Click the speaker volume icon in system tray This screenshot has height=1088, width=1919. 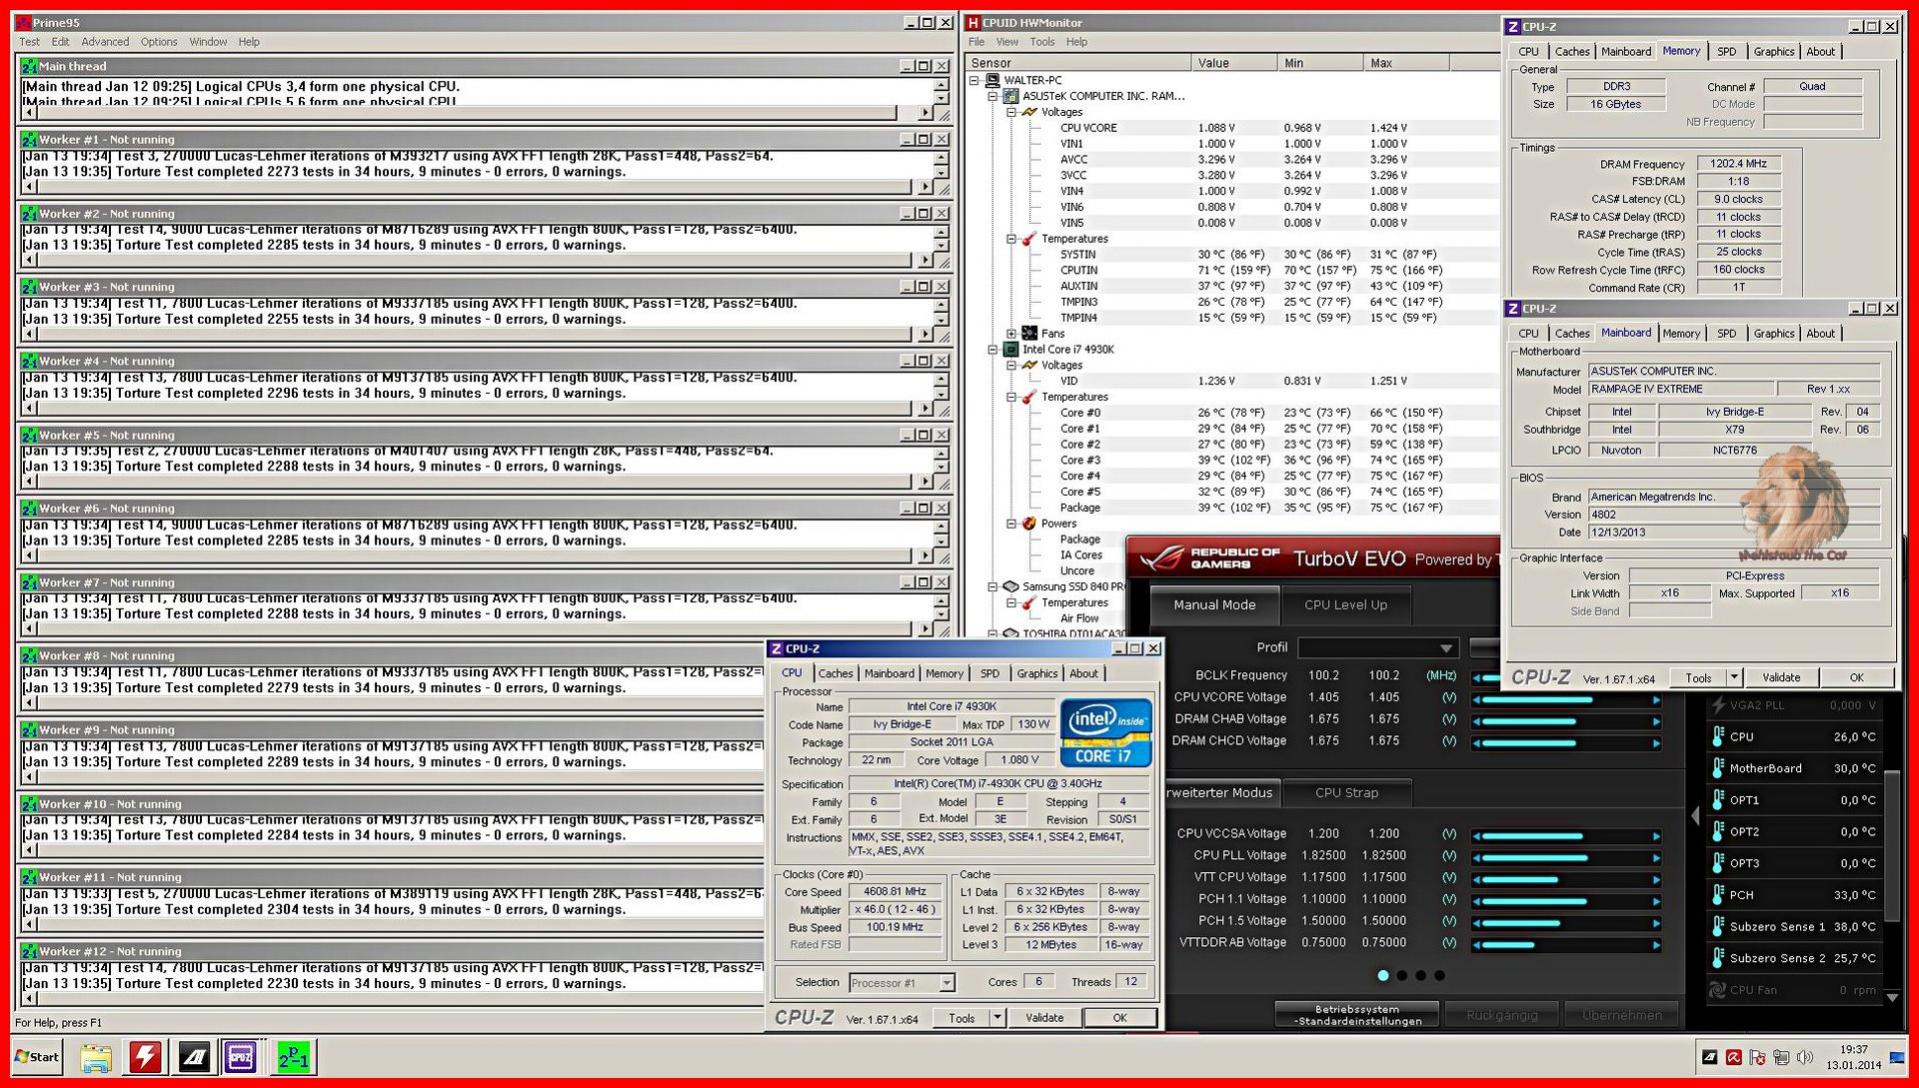point(1804,1057)
